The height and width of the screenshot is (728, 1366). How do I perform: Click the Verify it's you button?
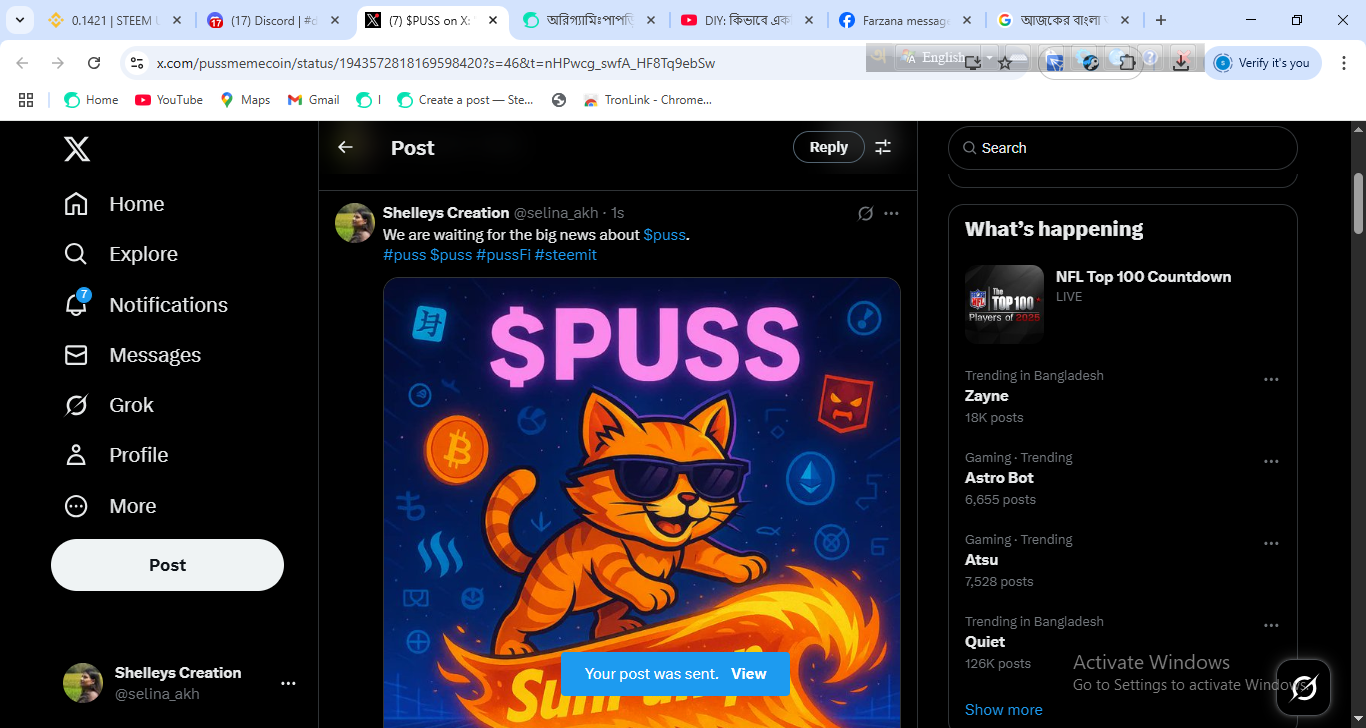tap(1263, 62)
